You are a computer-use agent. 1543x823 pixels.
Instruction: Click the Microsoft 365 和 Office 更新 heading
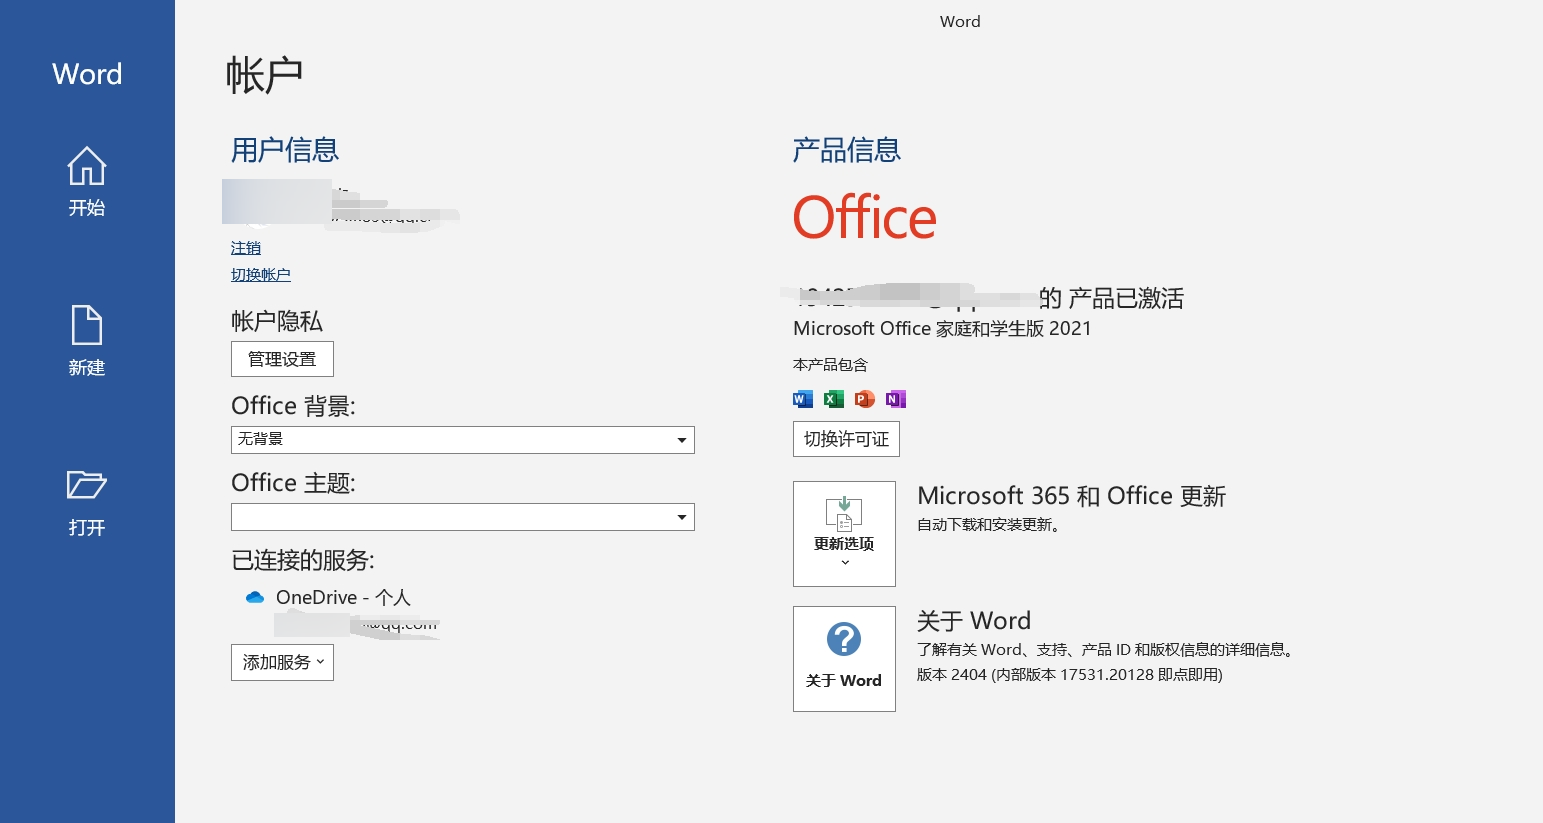click(1071, 496)
